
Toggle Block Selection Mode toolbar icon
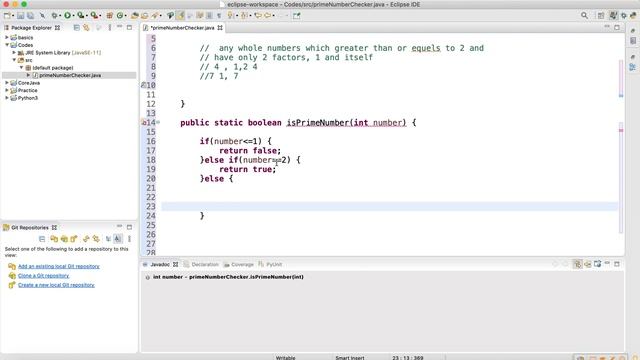[x=209, y=16]
